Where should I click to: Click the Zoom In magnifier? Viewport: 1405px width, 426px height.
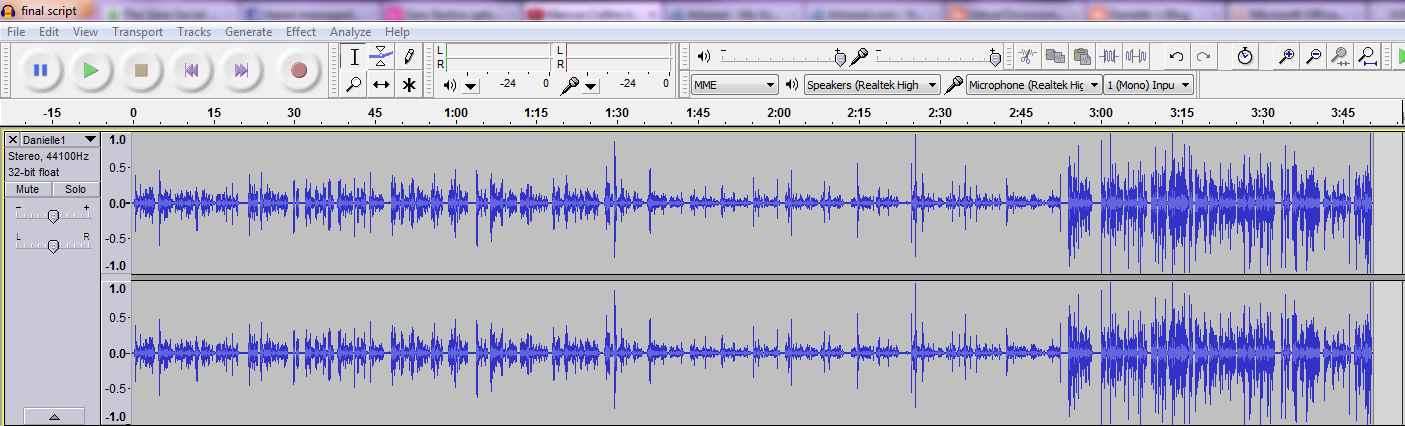1288,56
